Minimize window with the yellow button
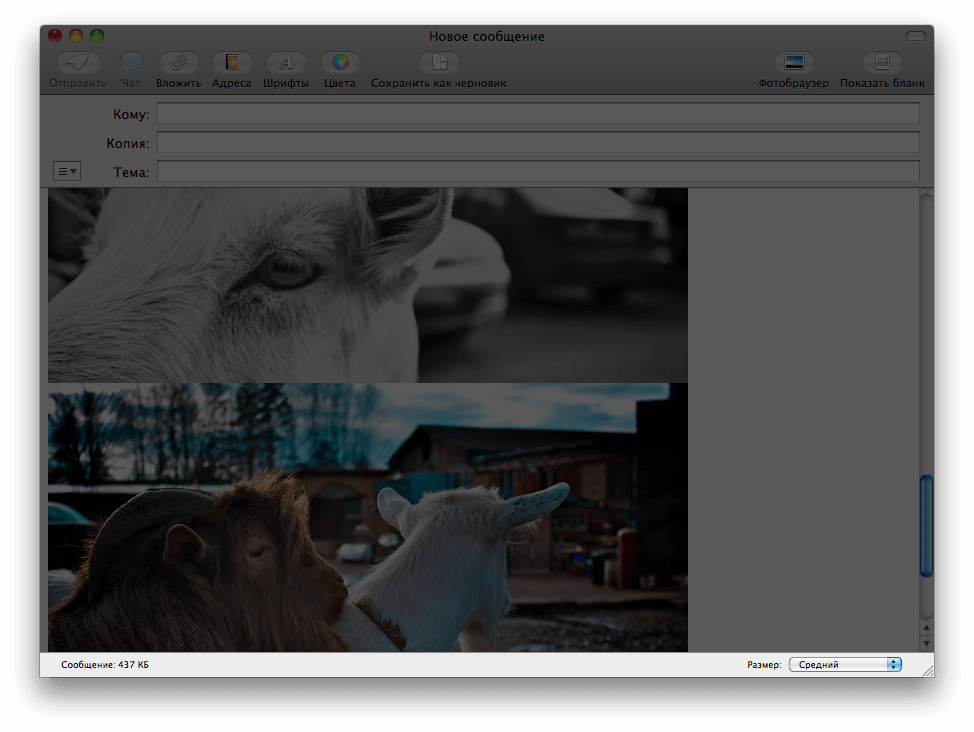974x732 pixels. coord(76,36)
